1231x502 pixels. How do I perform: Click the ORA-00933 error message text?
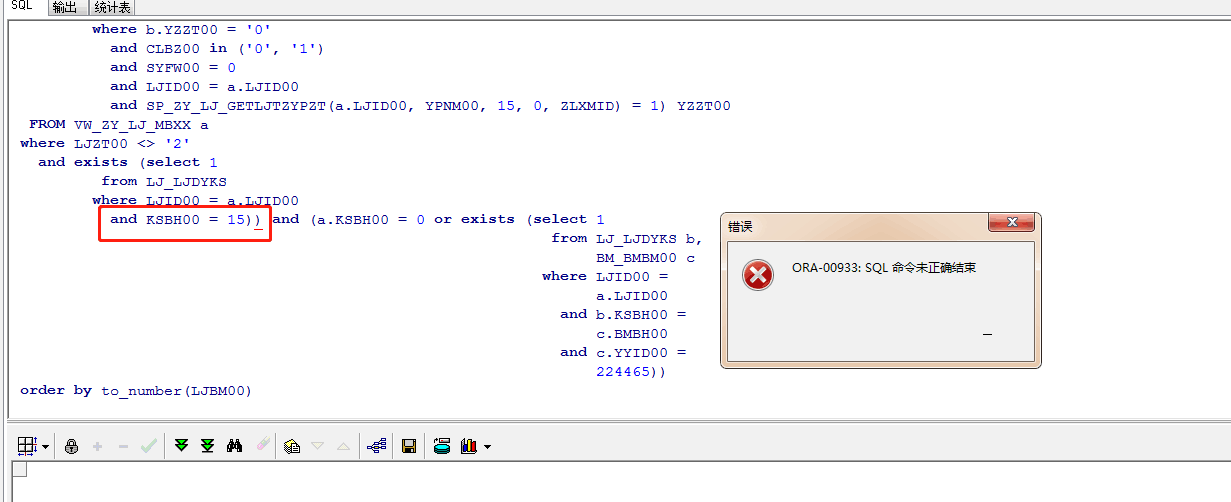coord(884,268)
